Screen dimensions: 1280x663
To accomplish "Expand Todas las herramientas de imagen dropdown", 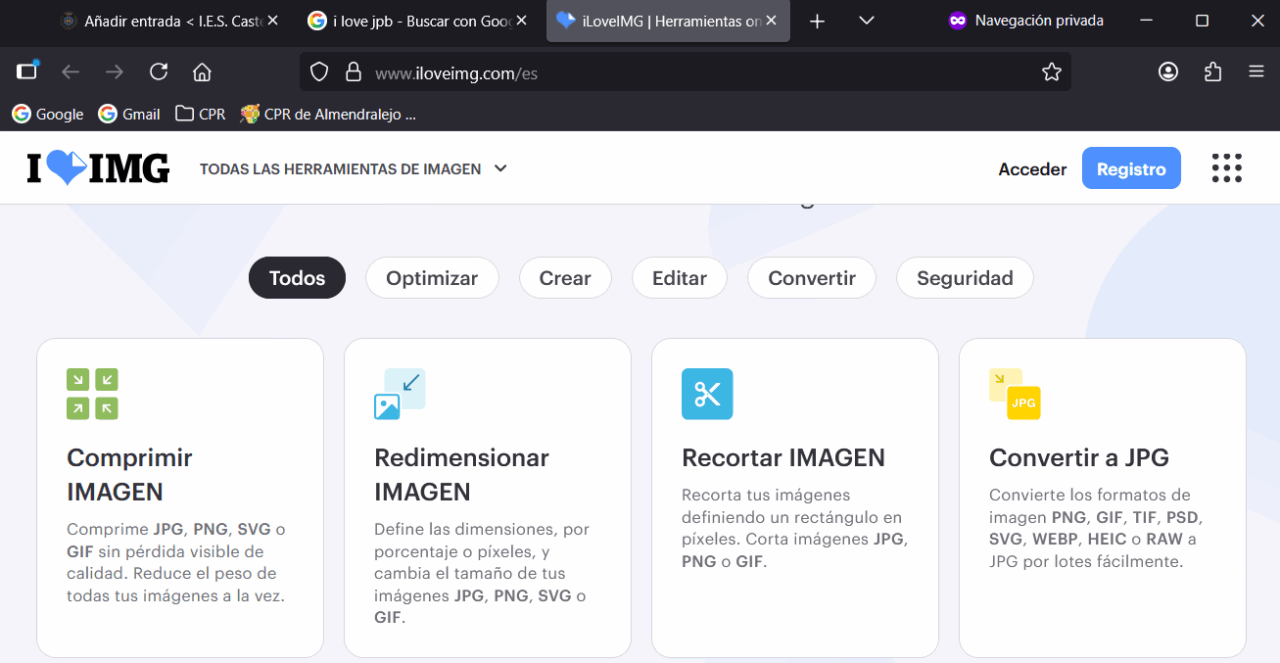I will tap(354, 169).
